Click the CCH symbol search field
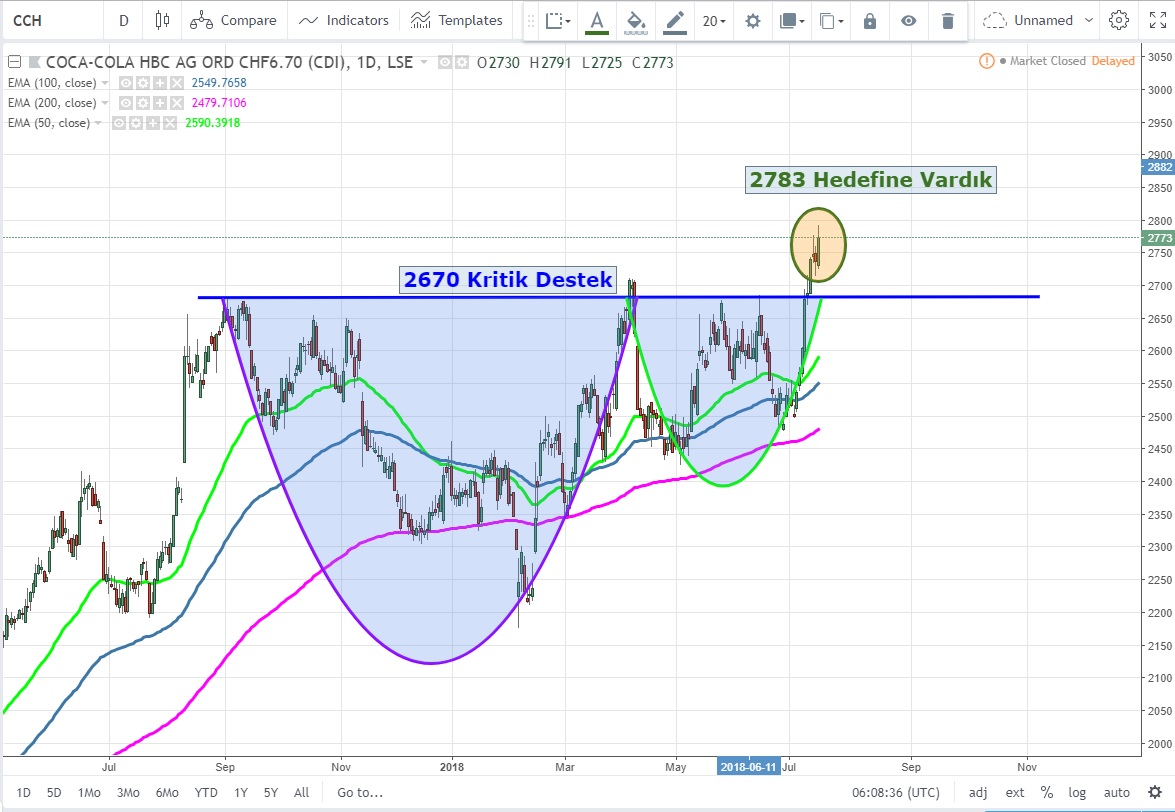This screenshot has height=812, width=1175. pos(52,20)
